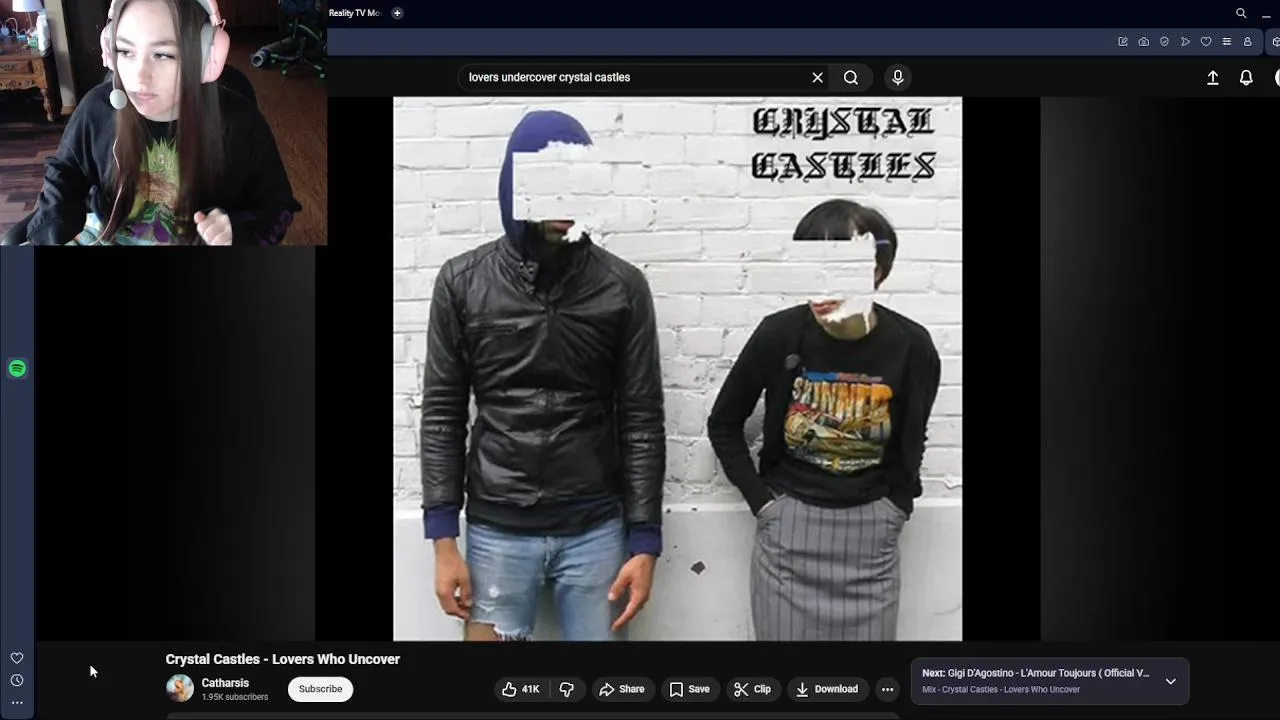Screen dimensions: 1280x720
Task: Take a snapshot with camera icon
Action: (1144, 42)
